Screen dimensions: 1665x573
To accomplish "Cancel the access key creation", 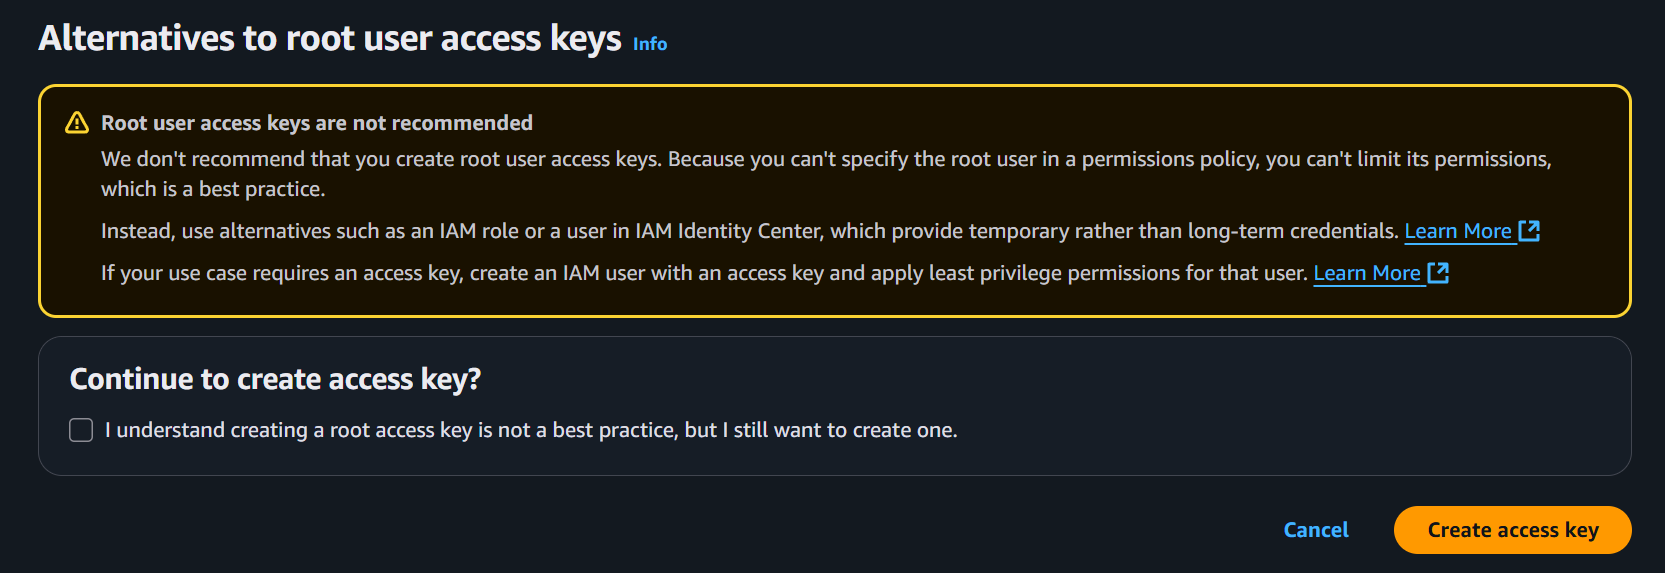I will (x=1316, y=530).
